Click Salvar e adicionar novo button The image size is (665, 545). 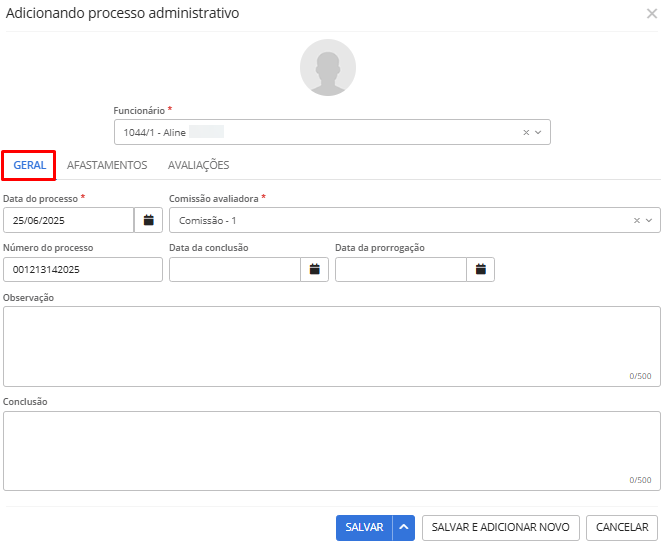[500, 527]
